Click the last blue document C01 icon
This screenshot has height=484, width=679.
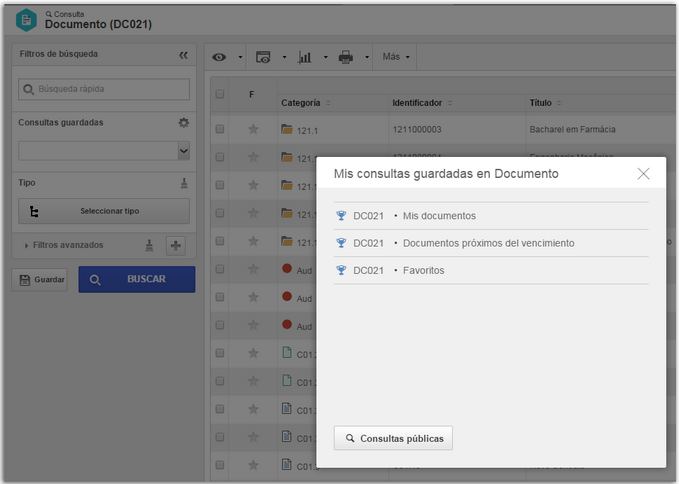click(287, 464)
